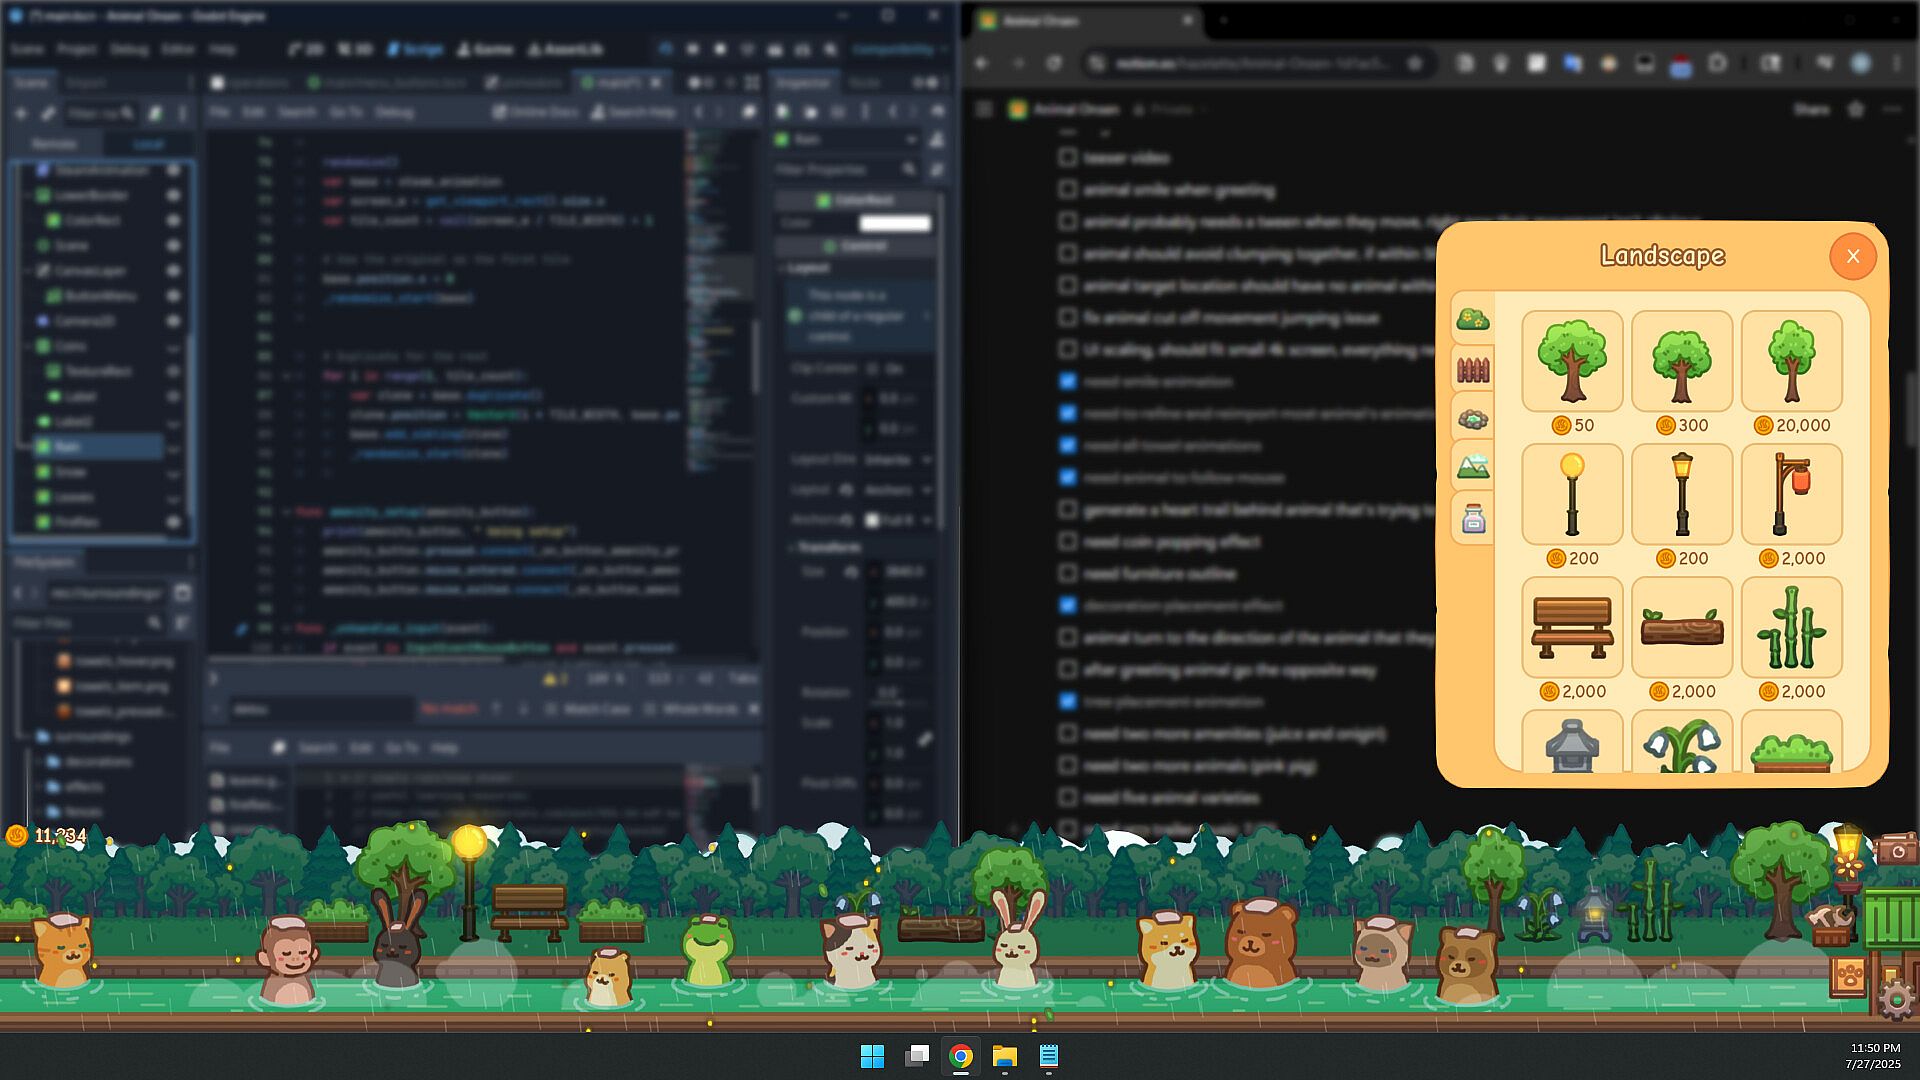
Task: Open the camera screenshot icon in game
Action: tap(1897, 849)
